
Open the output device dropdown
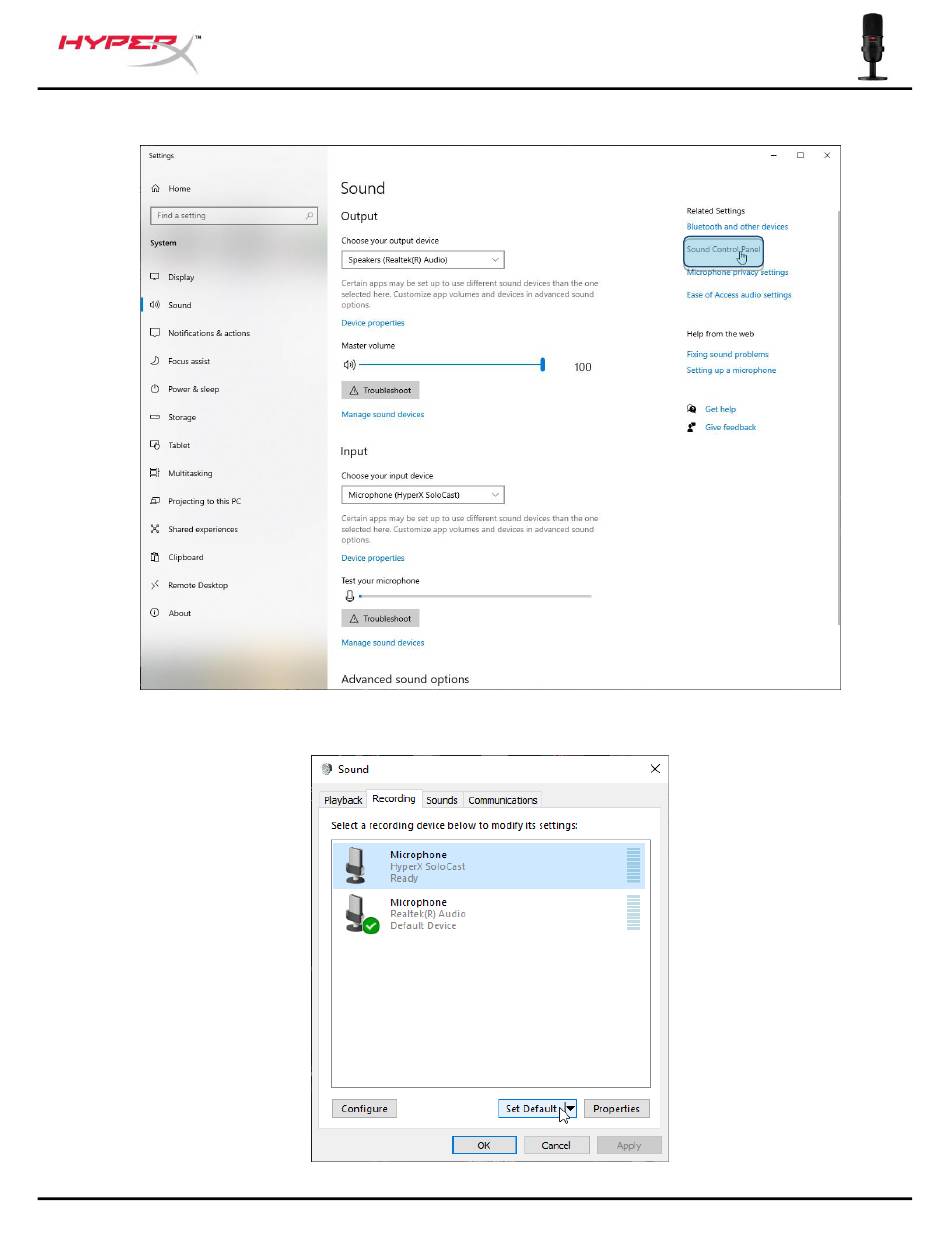423,260
